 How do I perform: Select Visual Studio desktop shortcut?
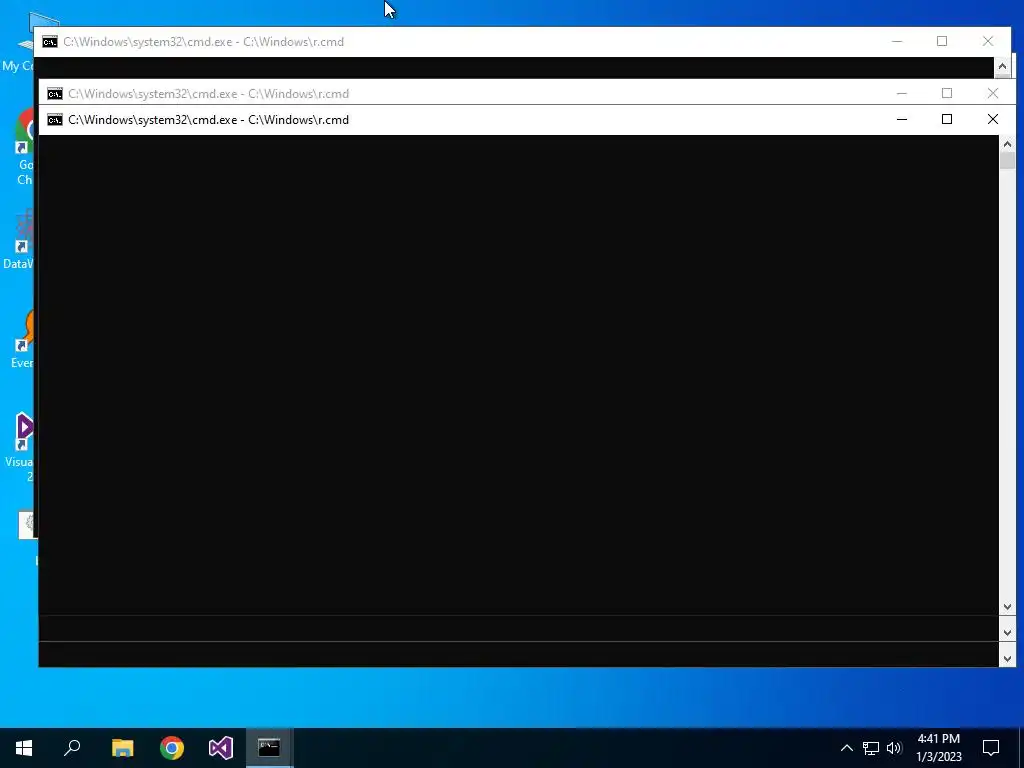(21, 447)
